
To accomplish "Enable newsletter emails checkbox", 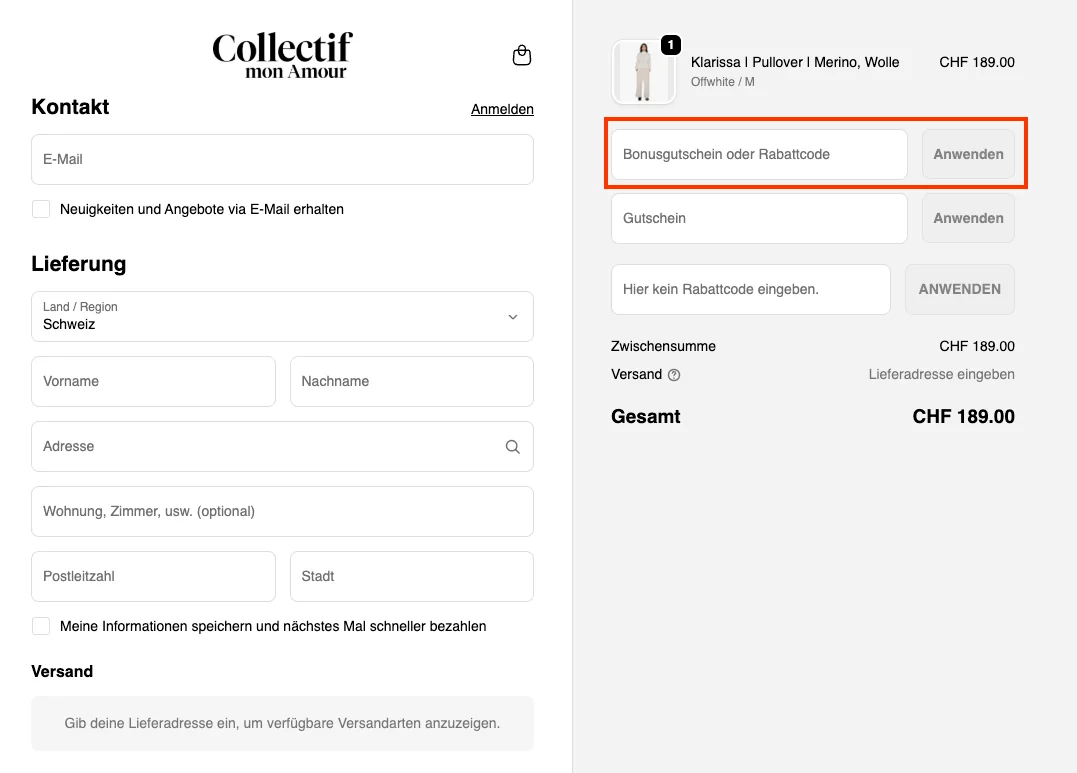I will (40, 209).
